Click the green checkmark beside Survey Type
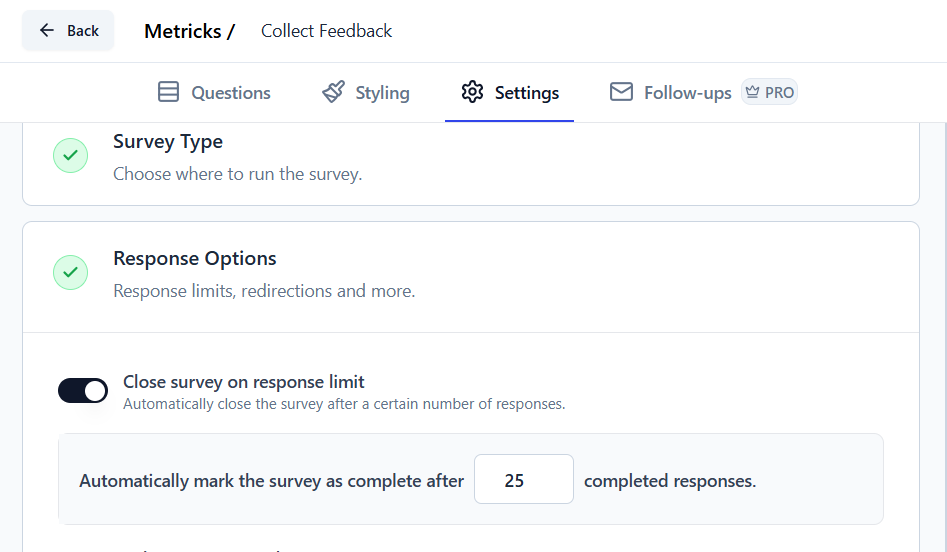947x552 pixels. point(70,156)
